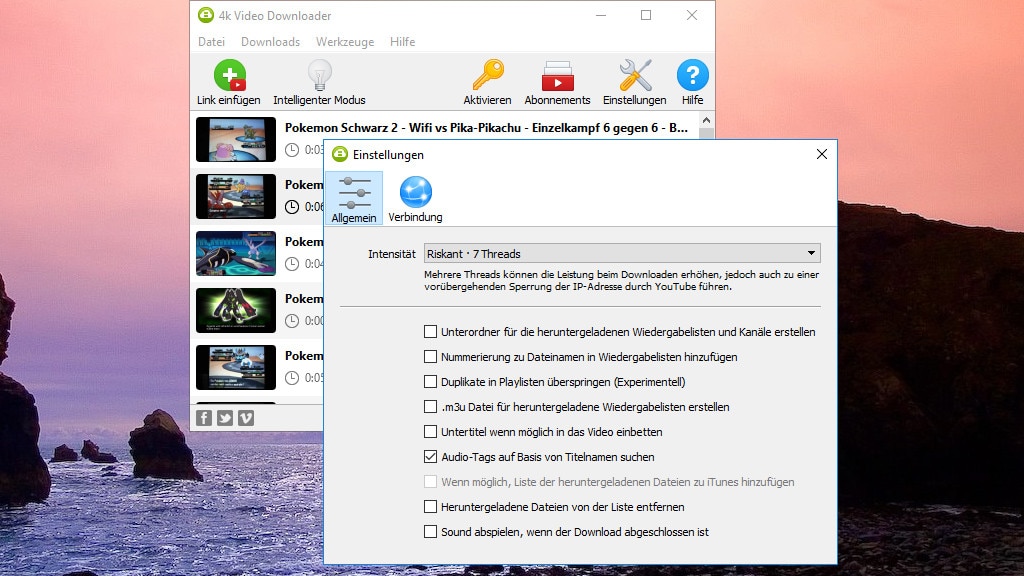Viewport: 1024px width, 576px height.
Task: Select the Allgemein settings tab
Action: click(x=353, y=199)
